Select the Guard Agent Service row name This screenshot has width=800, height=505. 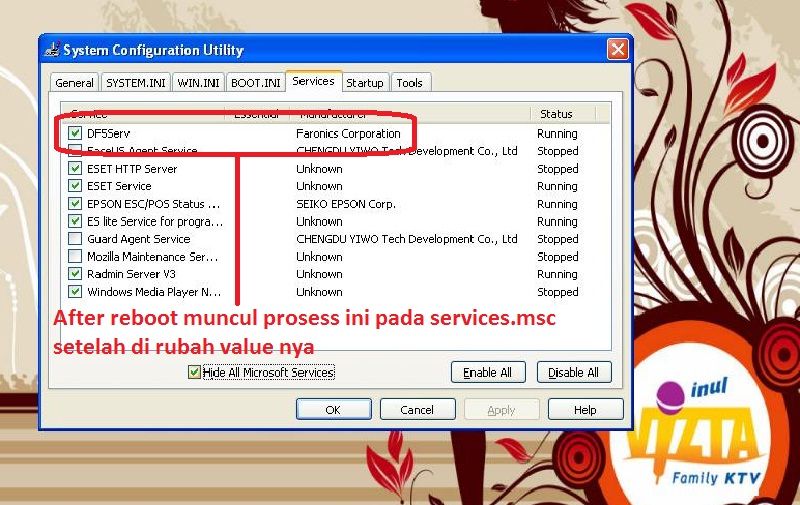pyautogui.click(x=139, y=239)
